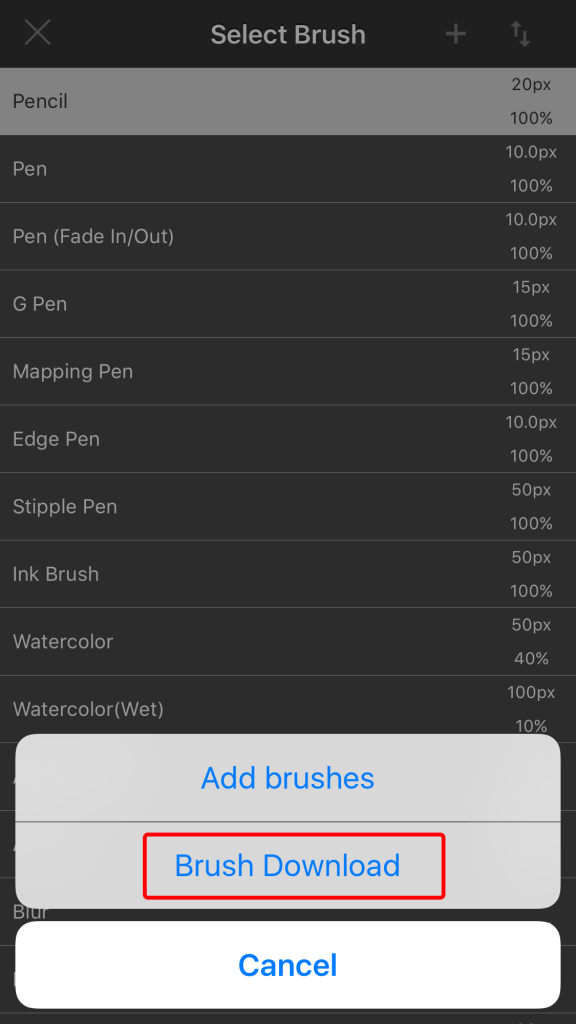Viewport: 576px width, 1024px height.
Task: Select the Edge Pen brush
Action: tap(288, 439)
